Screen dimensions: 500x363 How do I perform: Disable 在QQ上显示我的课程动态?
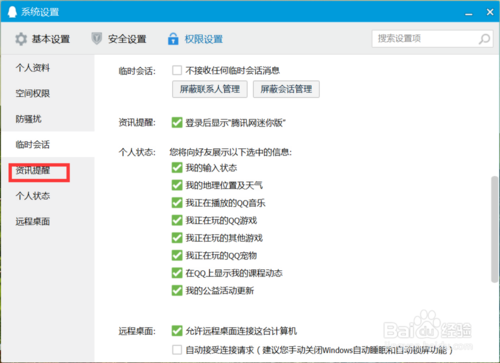pyautogui.click(x=177, y=273)
